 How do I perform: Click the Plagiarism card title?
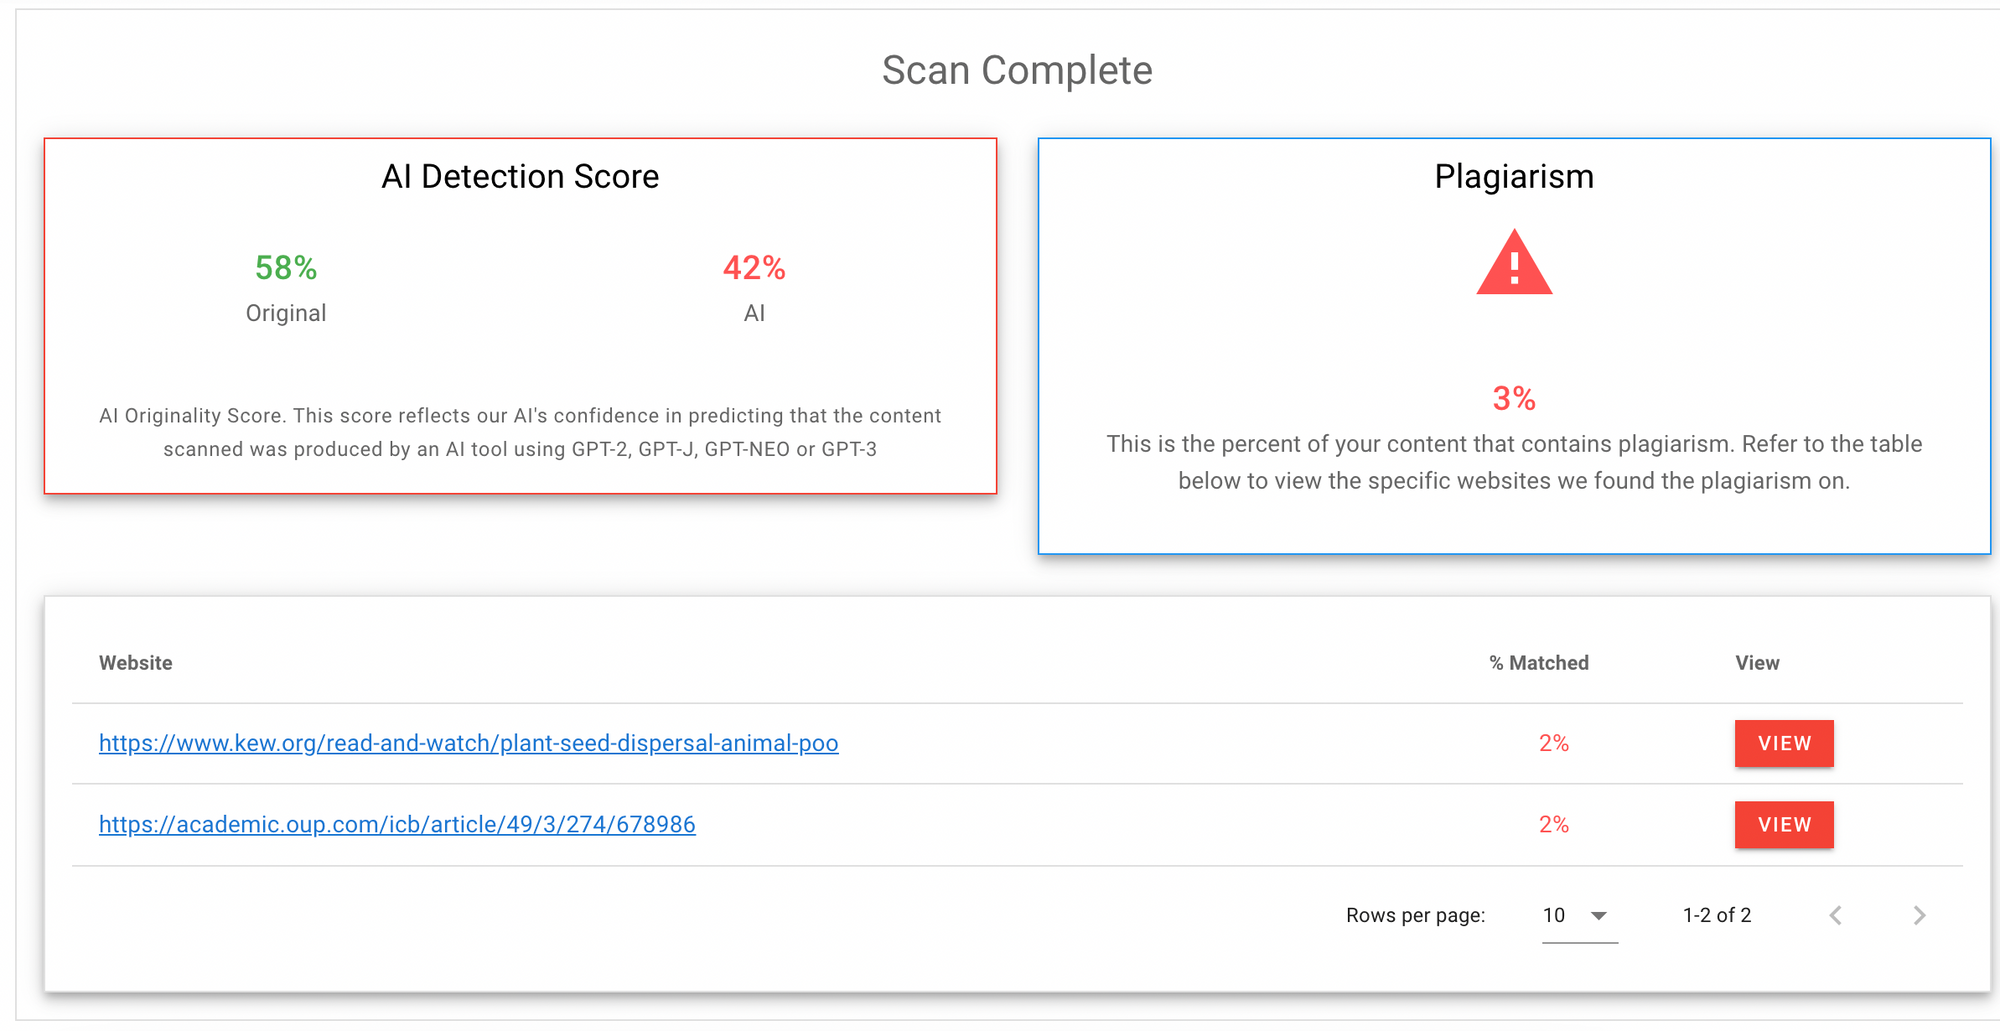1514,176
